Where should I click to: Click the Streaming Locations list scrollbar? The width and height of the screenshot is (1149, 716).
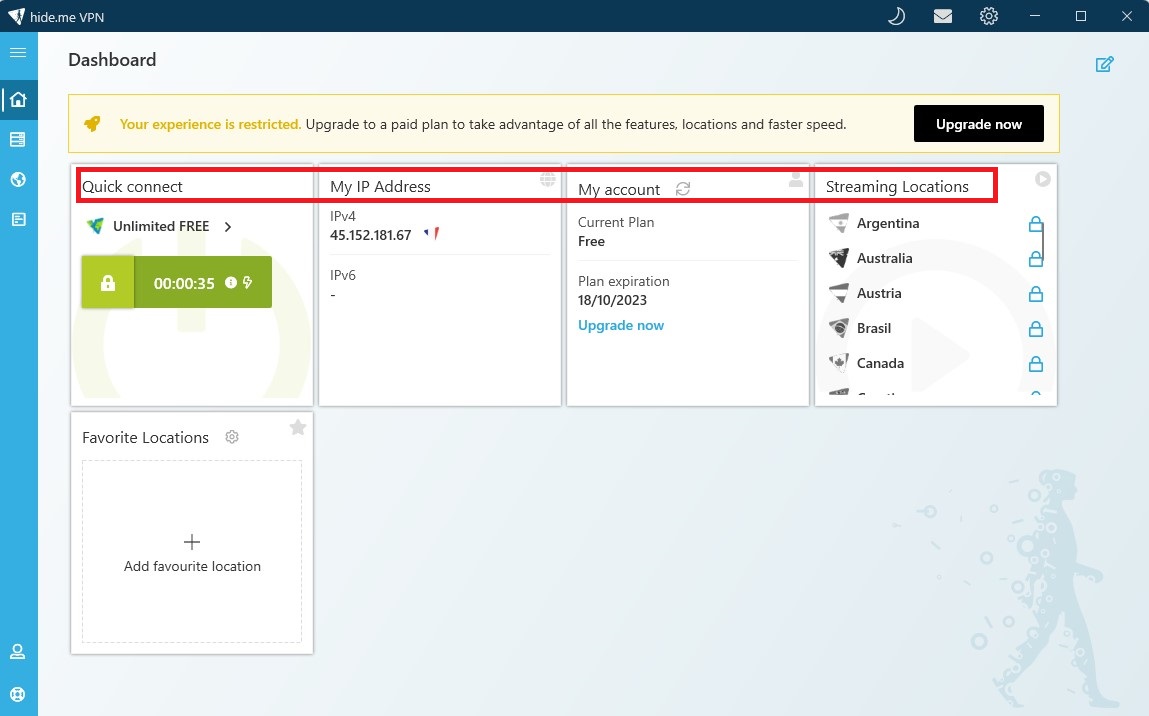pos(1044,240)
